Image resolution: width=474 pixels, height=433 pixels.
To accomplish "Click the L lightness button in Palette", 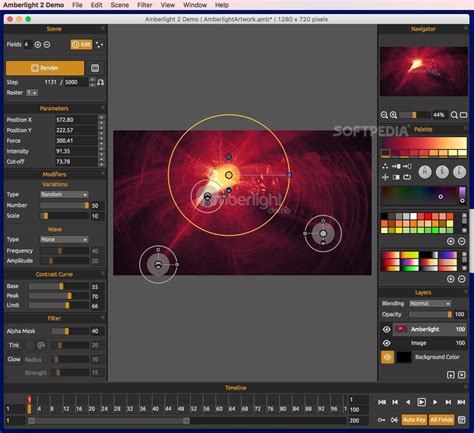I will point(459,172).
